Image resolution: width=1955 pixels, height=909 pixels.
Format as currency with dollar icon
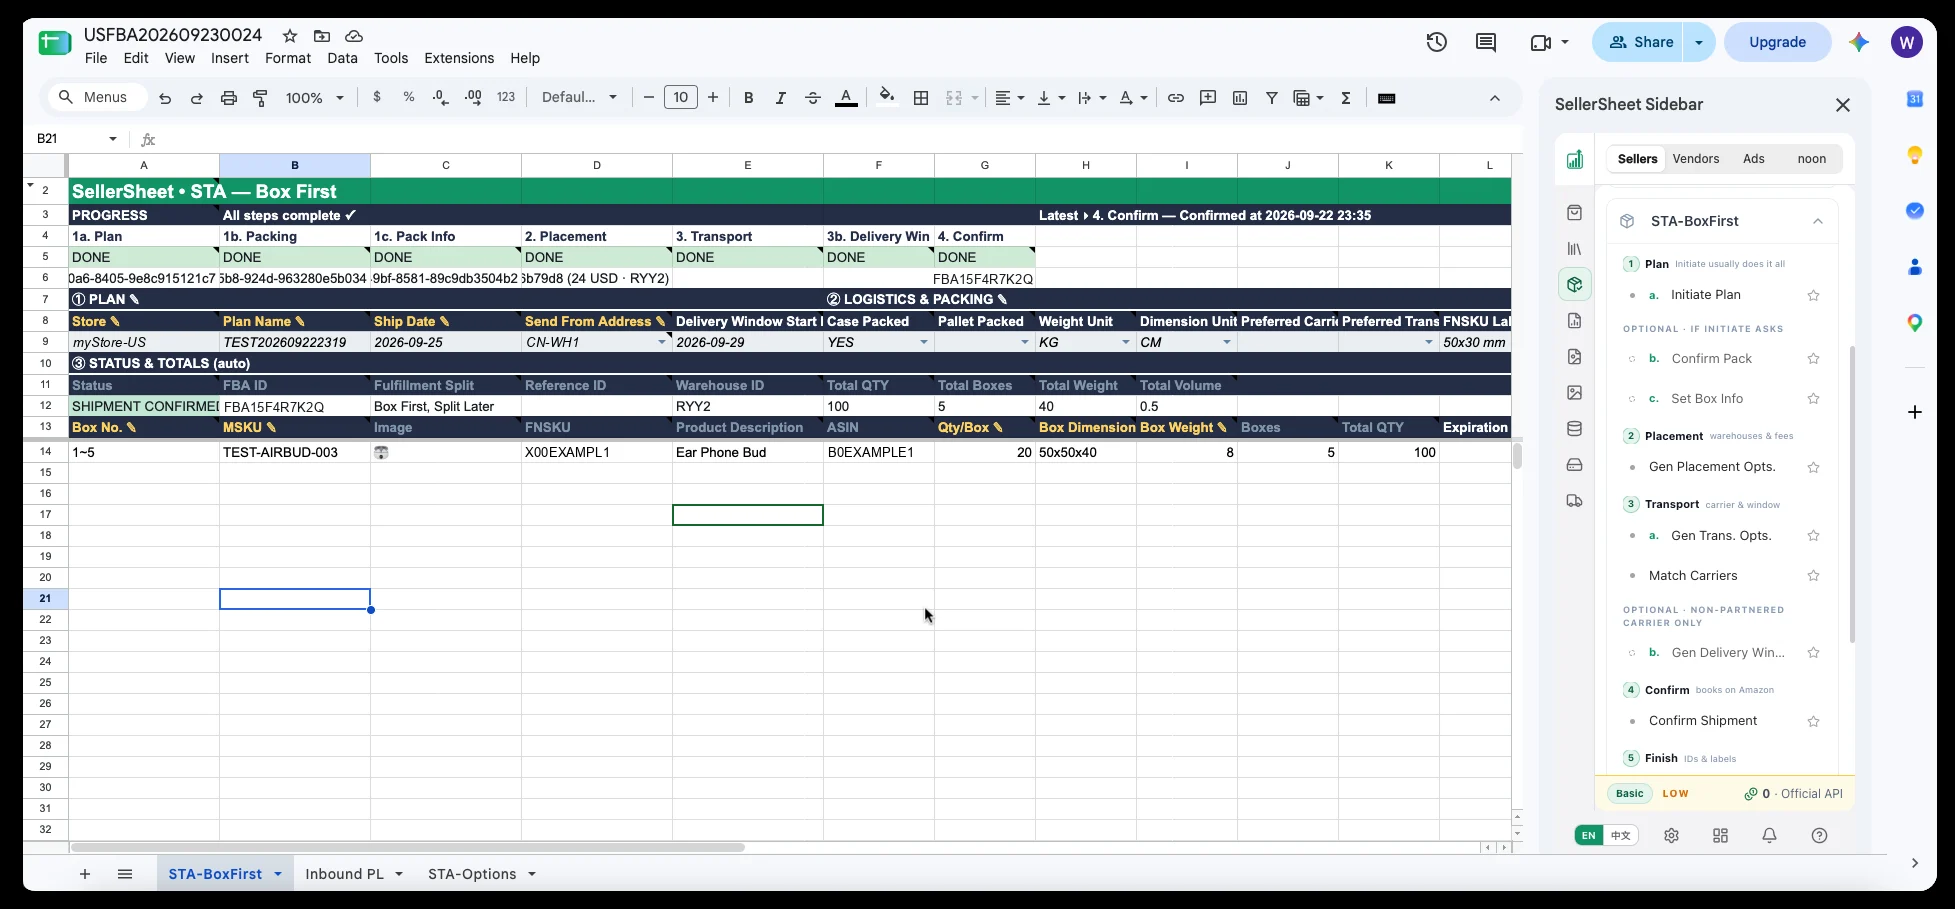[x=377, y=97]
